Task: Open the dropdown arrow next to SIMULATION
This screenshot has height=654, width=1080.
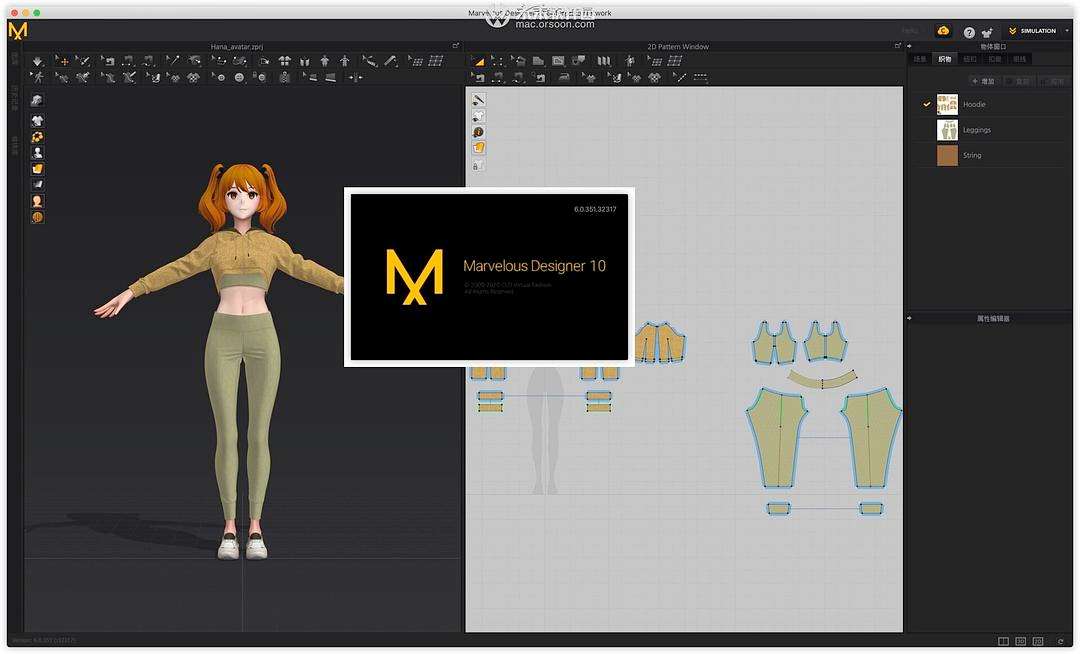Action: click(1067, 31)
